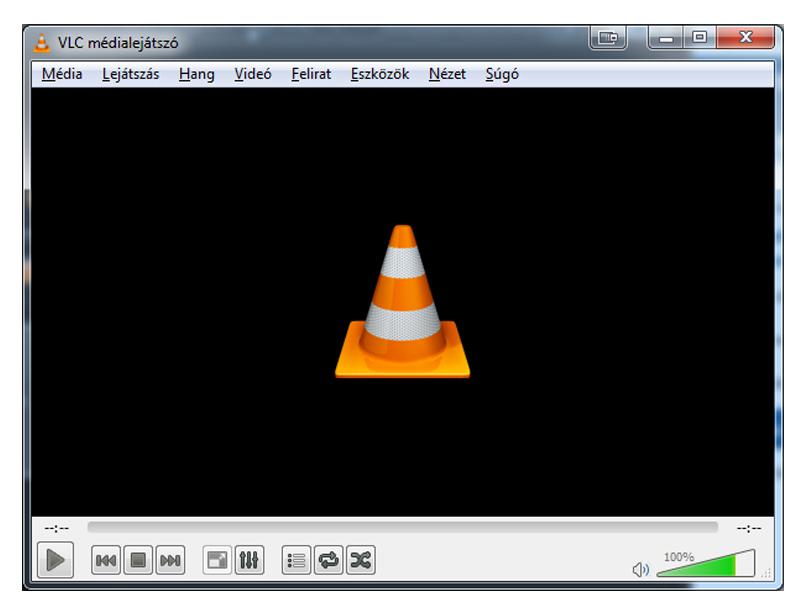
Task: Open the Média menu
Action: 62,74
